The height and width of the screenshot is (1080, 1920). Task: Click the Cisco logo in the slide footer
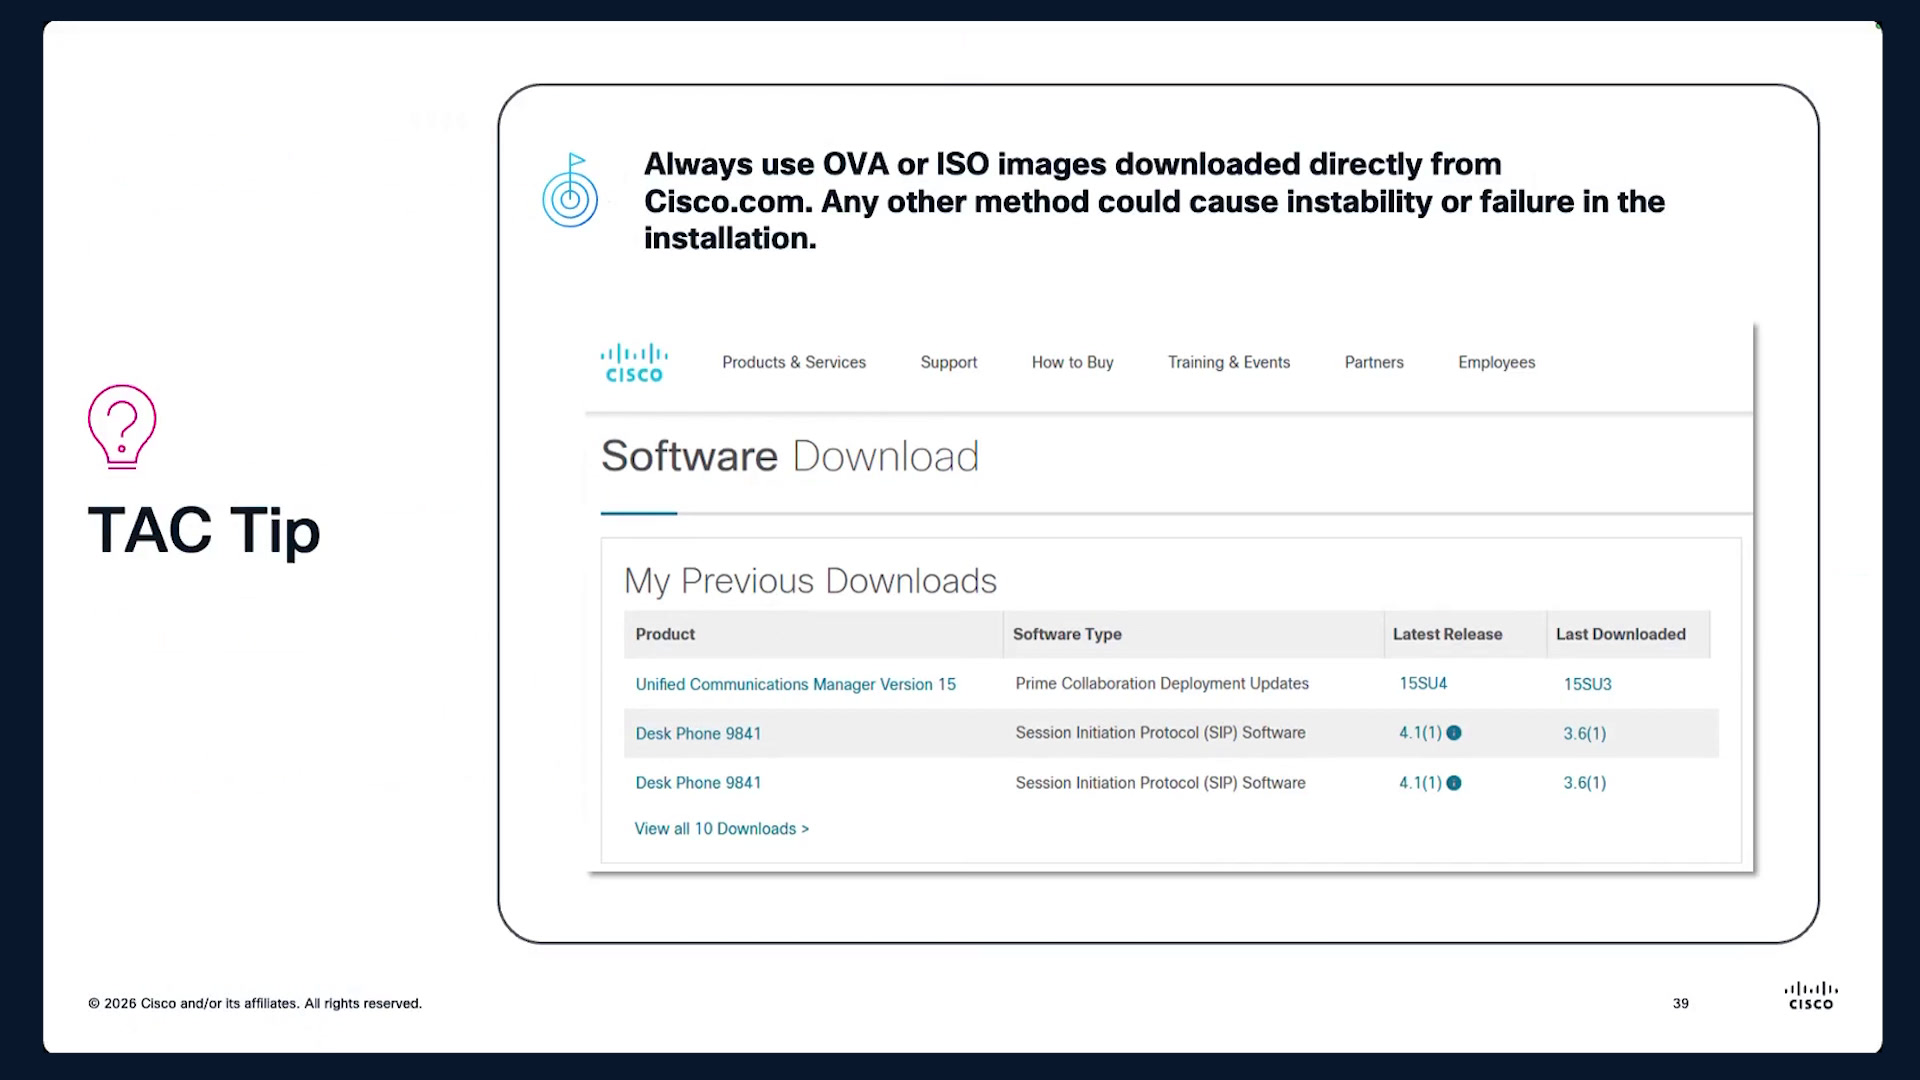click(x=1811, y=995)
